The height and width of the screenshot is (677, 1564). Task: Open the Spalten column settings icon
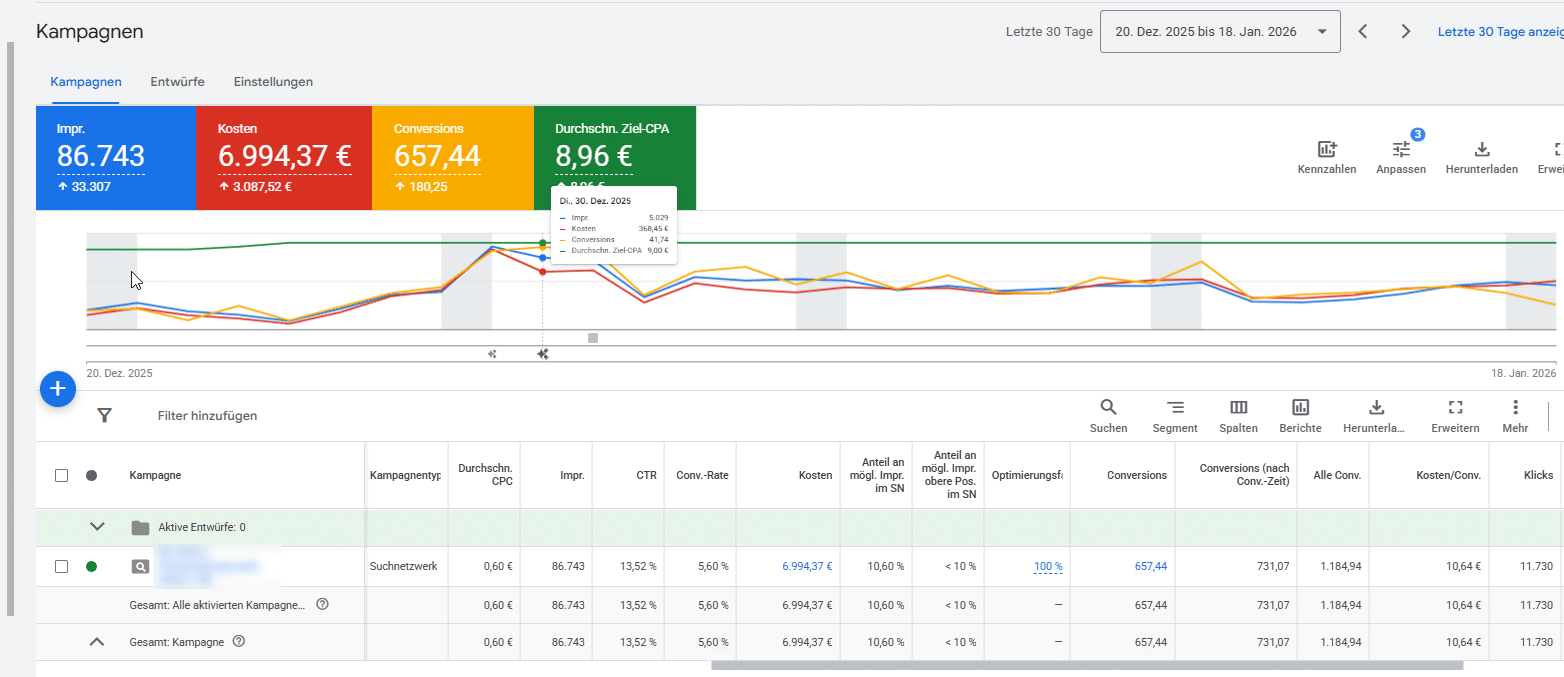1238,408
